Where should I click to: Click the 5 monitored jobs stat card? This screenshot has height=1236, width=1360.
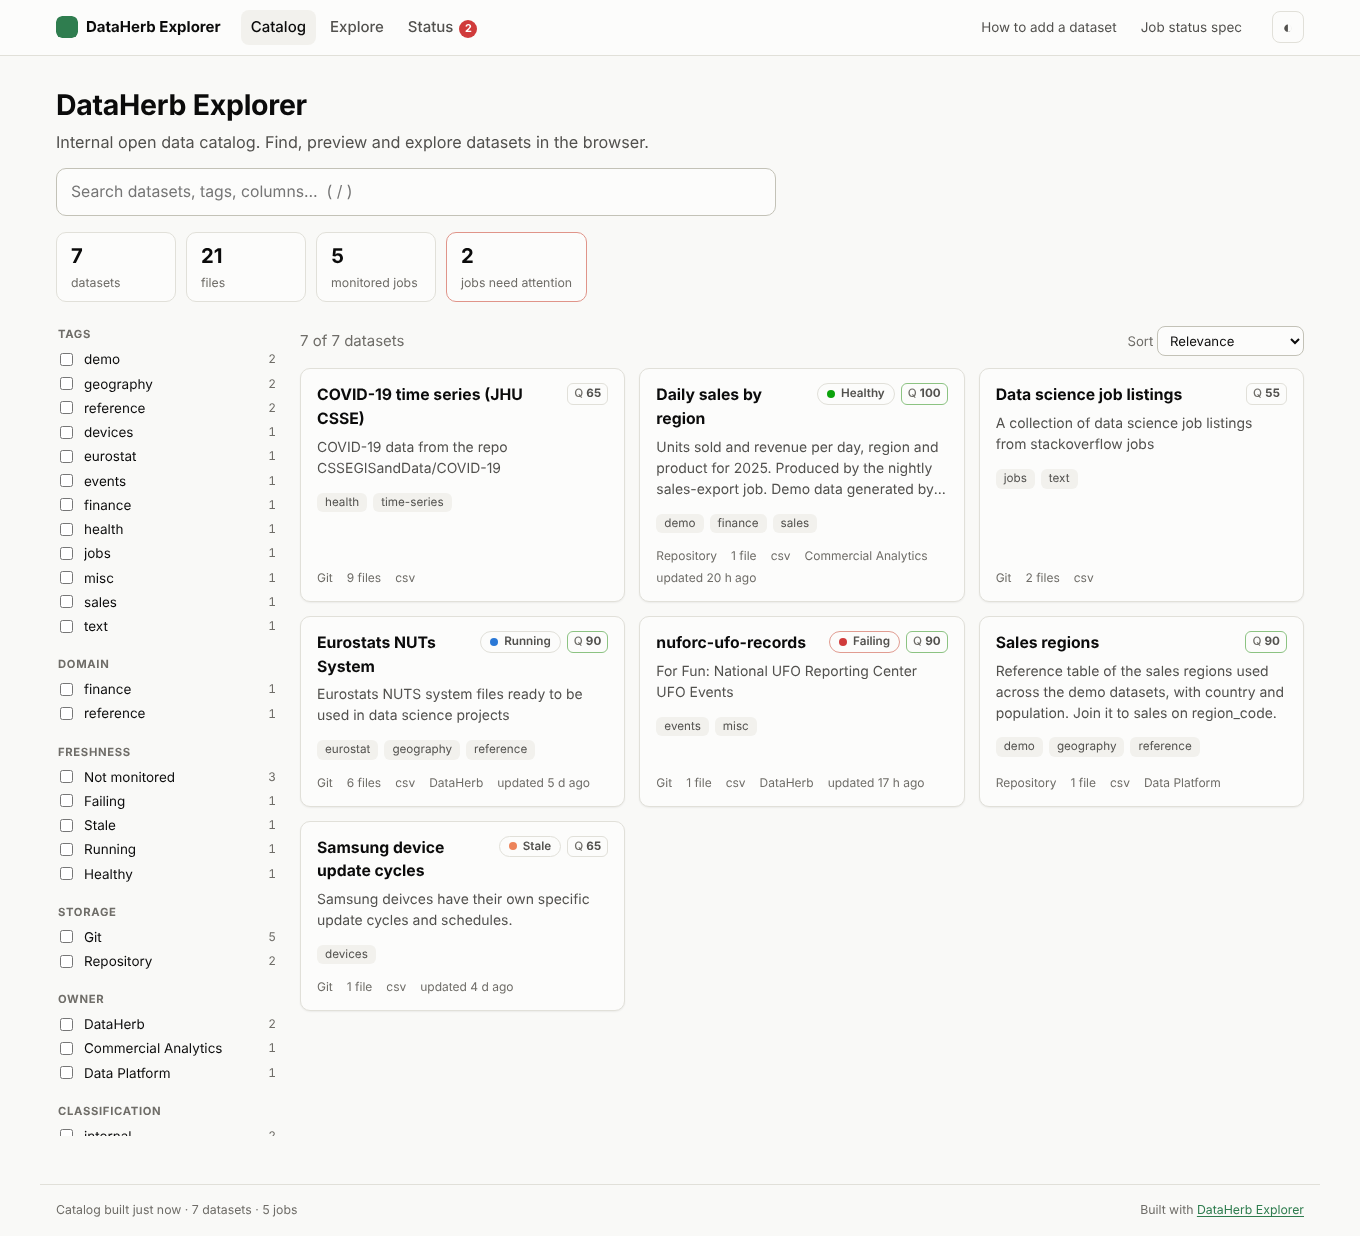click(376, 267)
